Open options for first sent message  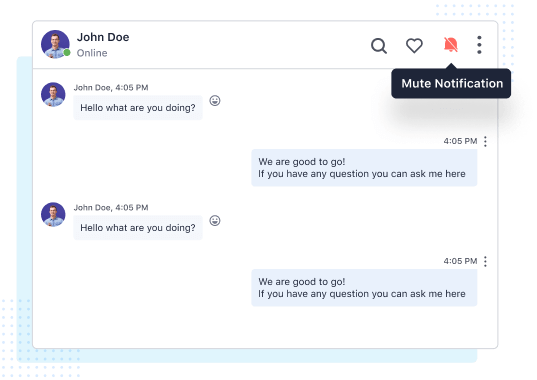tap(485, 141)
